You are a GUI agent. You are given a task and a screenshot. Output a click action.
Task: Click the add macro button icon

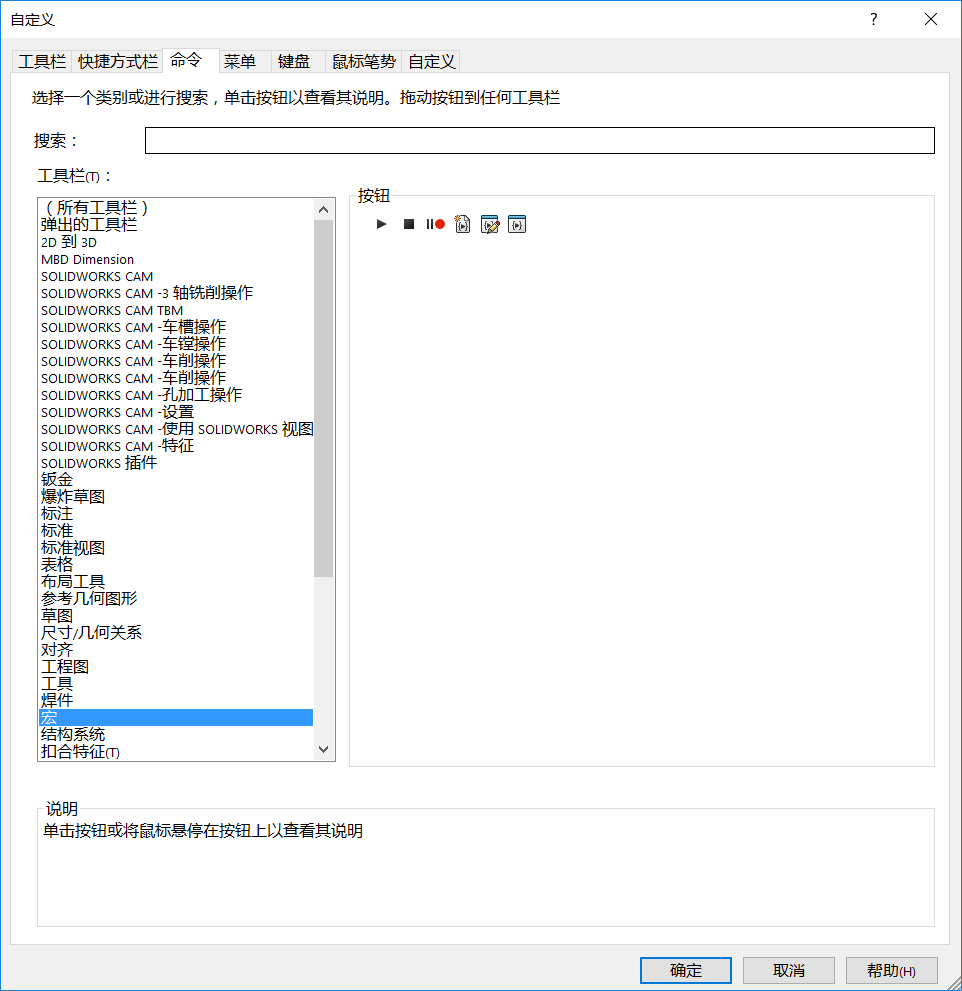(x=516, y=224)
